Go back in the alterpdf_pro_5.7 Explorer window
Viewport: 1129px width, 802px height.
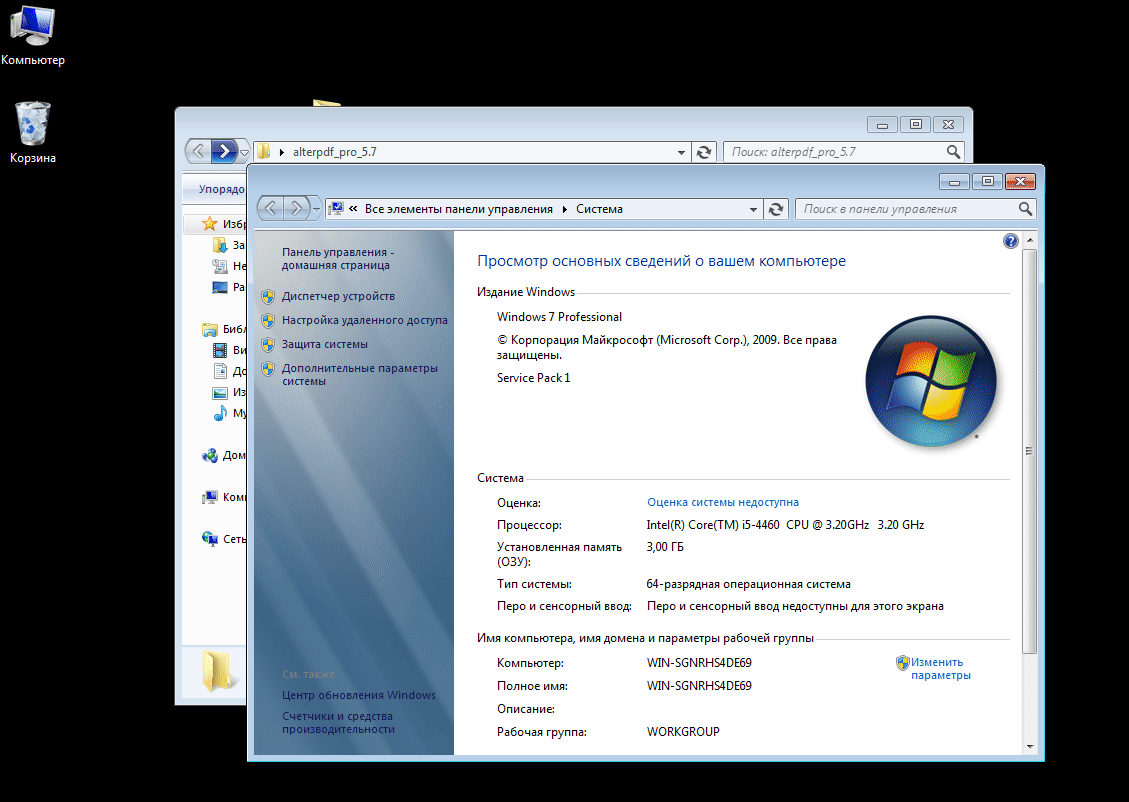(x=198, y=151)
